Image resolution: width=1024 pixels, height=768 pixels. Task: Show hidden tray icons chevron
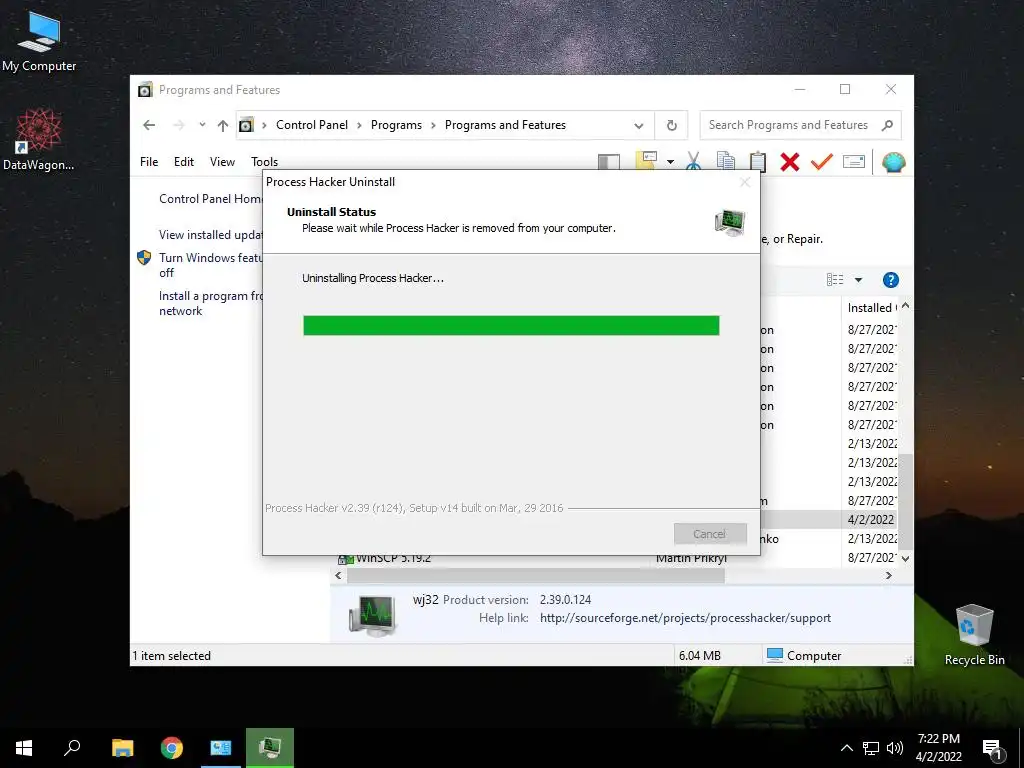(x=846, y=748)
